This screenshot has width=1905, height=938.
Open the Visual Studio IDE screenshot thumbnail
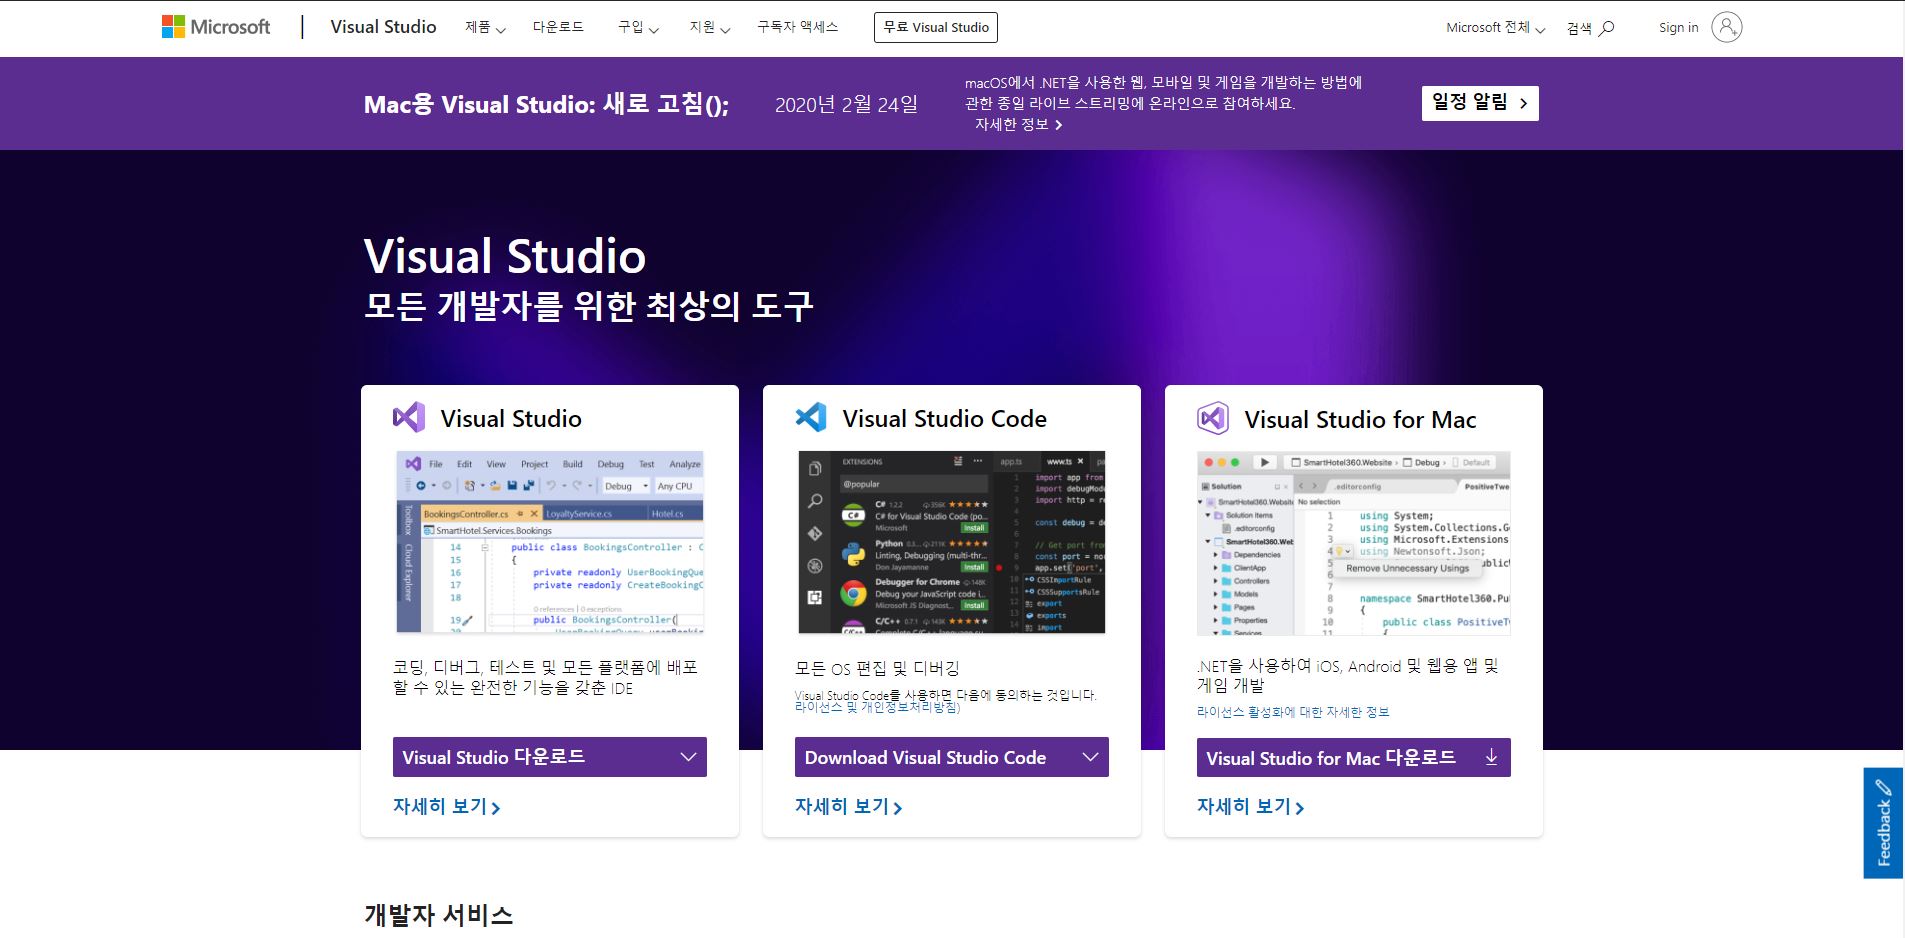[550, 542]
